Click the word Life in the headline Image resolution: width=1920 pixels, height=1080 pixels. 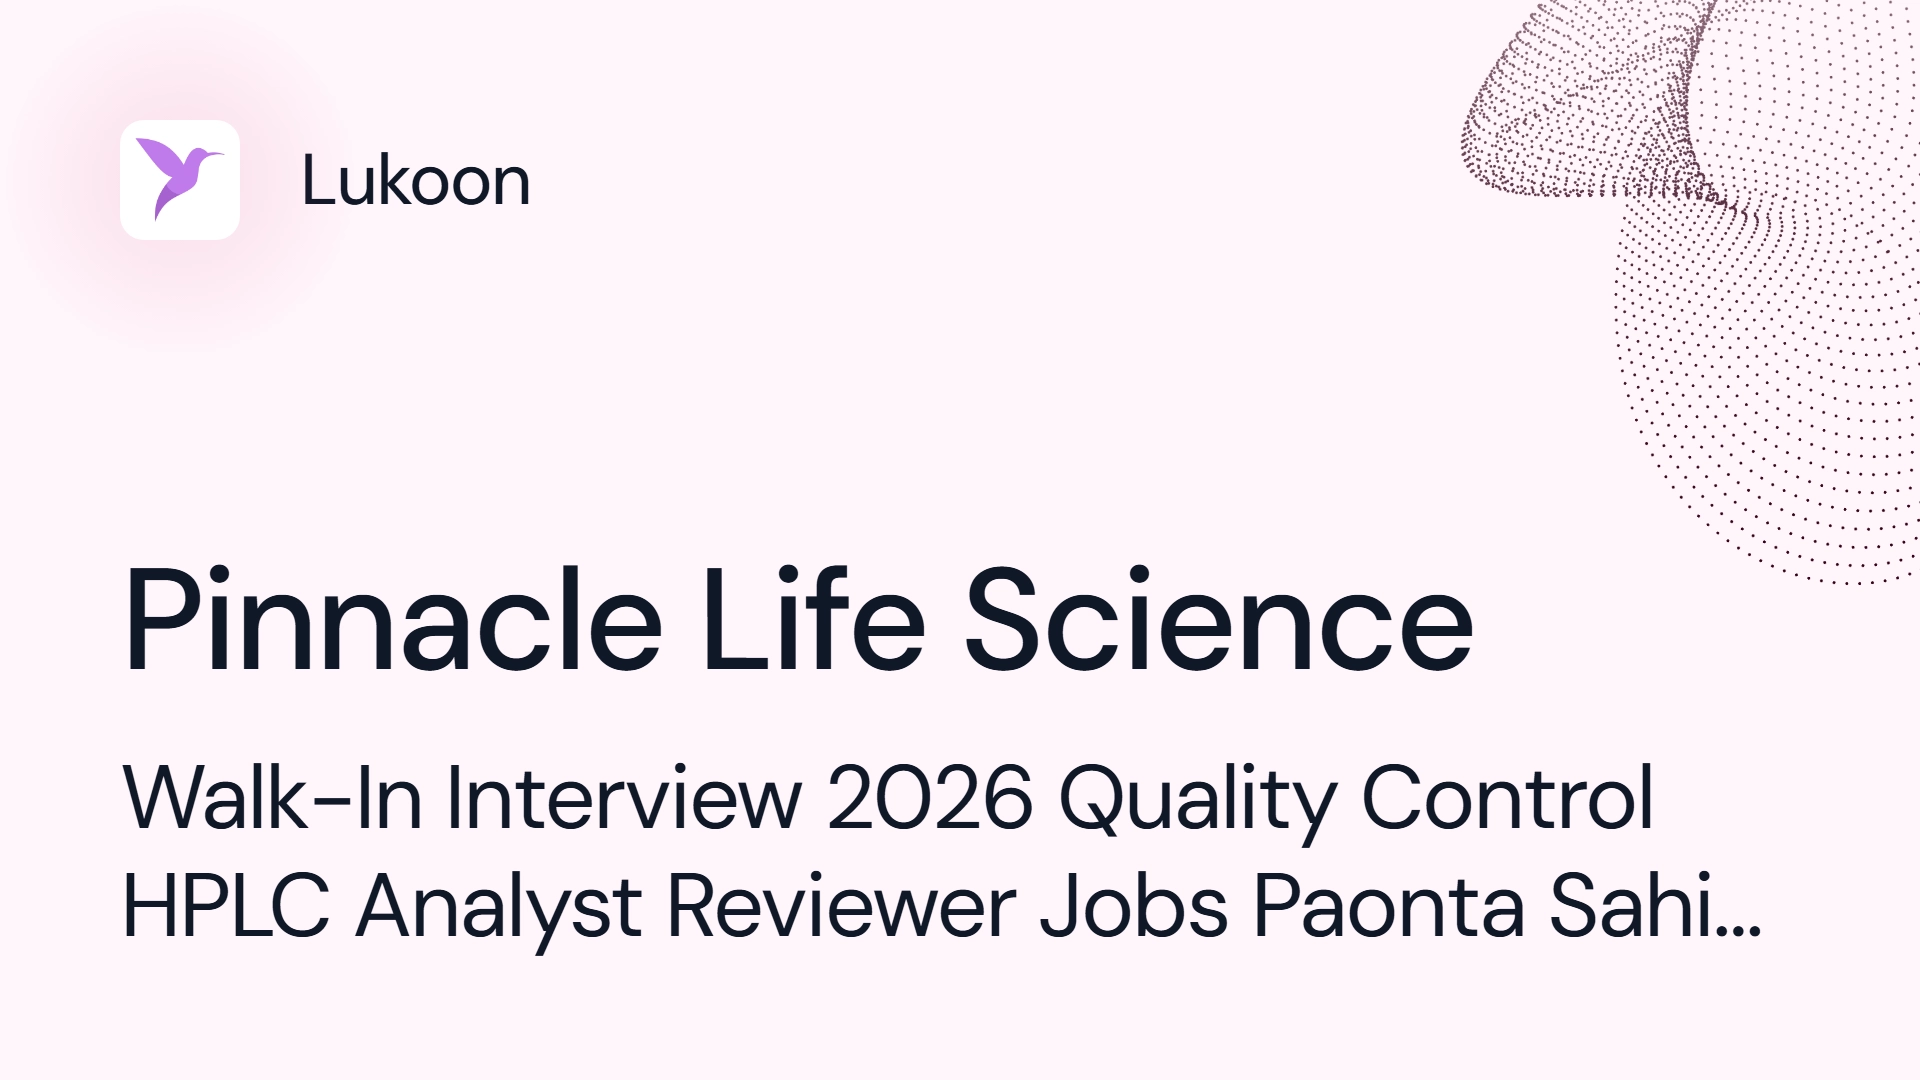click(x=813, y=621)
